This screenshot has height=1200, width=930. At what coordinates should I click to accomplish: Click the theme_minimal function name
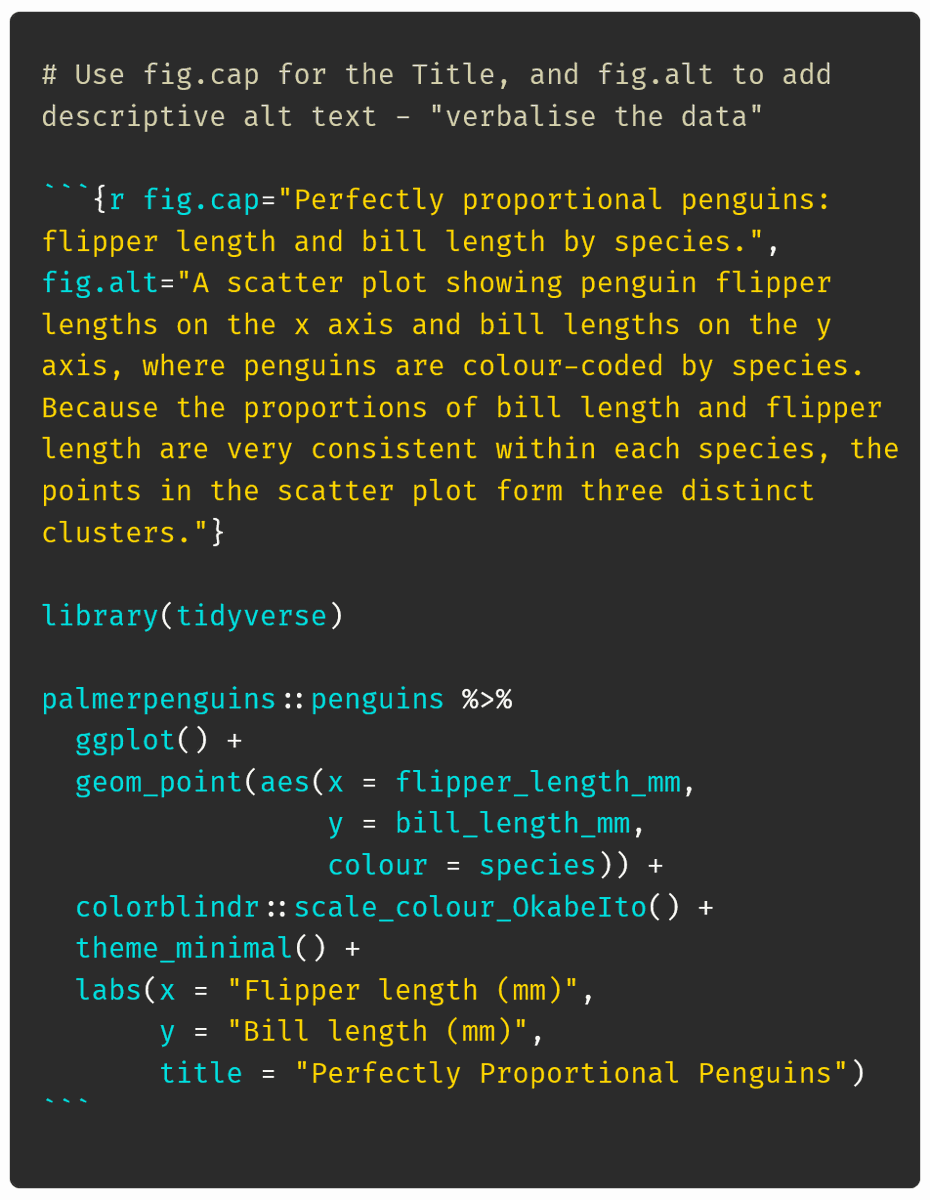[184, 948]
